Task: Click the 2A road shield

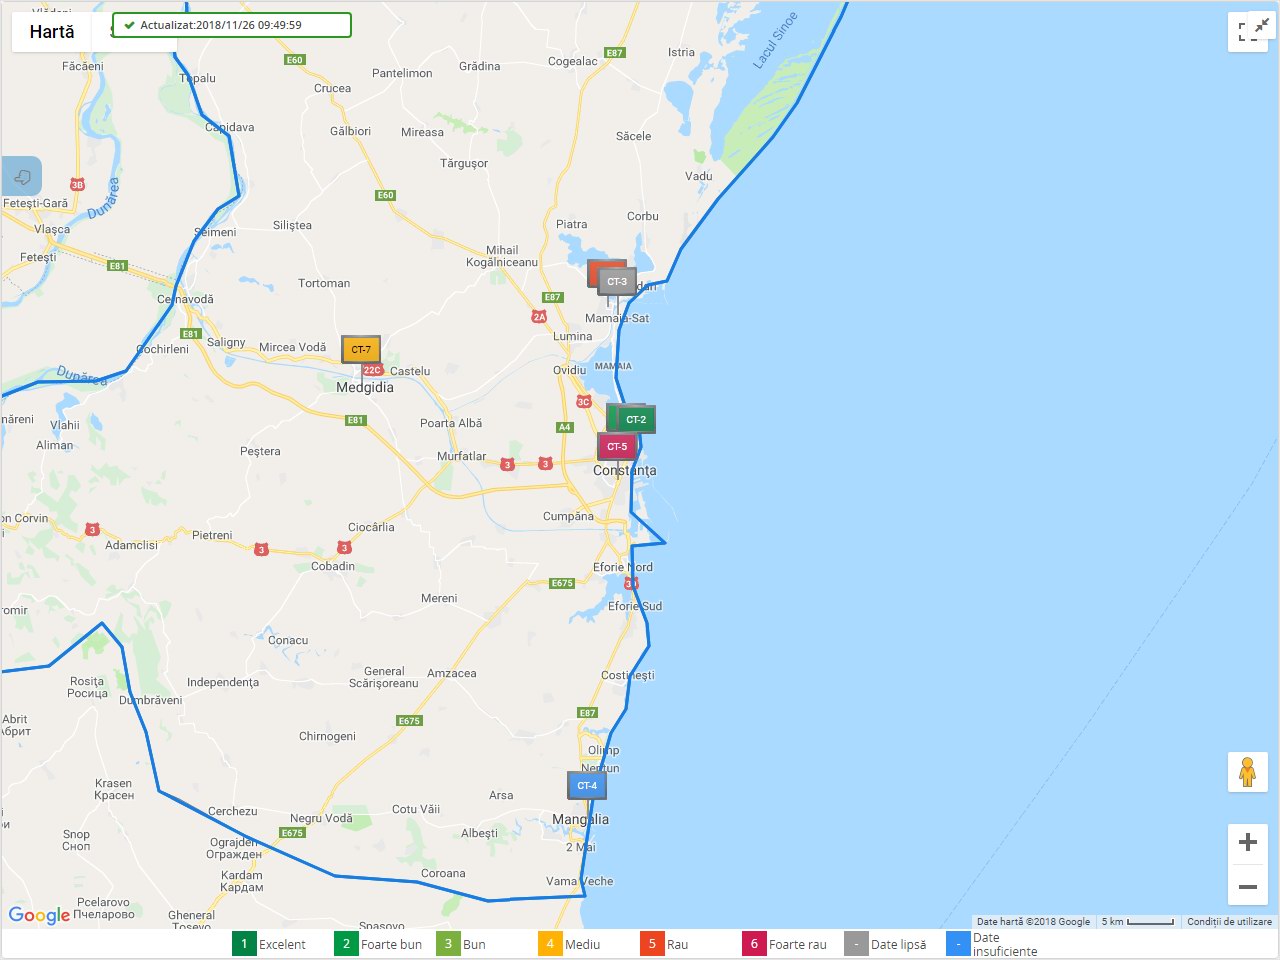Action: pyautogui.click(x=539, y=317)
